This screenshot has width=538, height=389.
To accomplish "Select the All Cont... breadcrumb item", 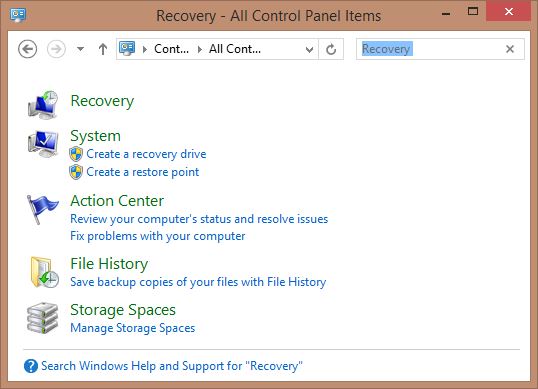I will point(235,49).
